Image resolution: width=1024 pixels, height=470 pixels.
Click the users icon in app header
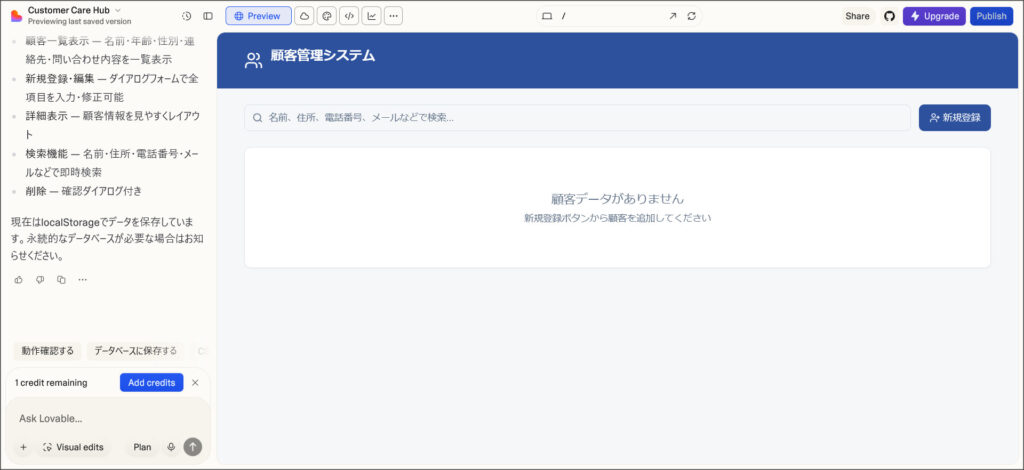pyautogui.click(x=253, y=61)
